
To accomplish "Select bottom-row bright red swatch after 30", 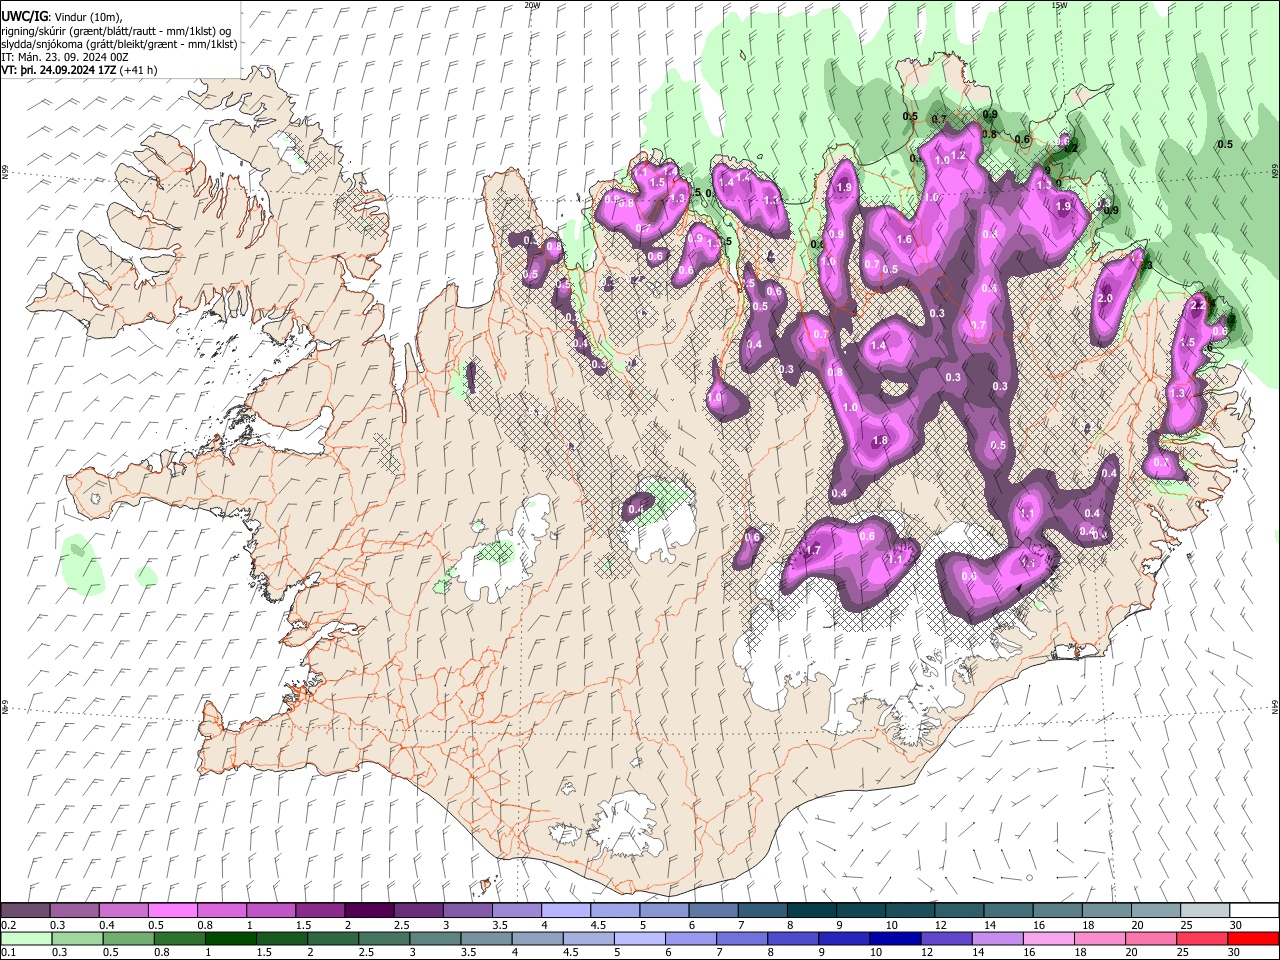I will pyautogui.click(x=1254, y=938).
